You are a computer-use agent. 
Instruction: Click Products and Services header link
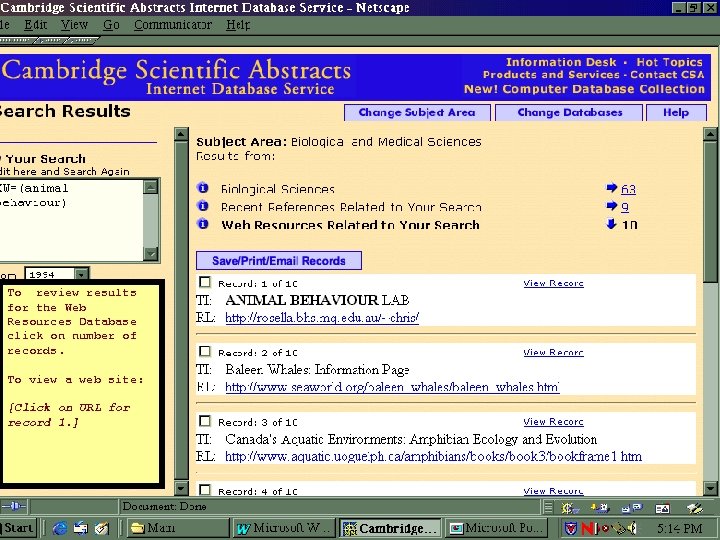(551, 74)
